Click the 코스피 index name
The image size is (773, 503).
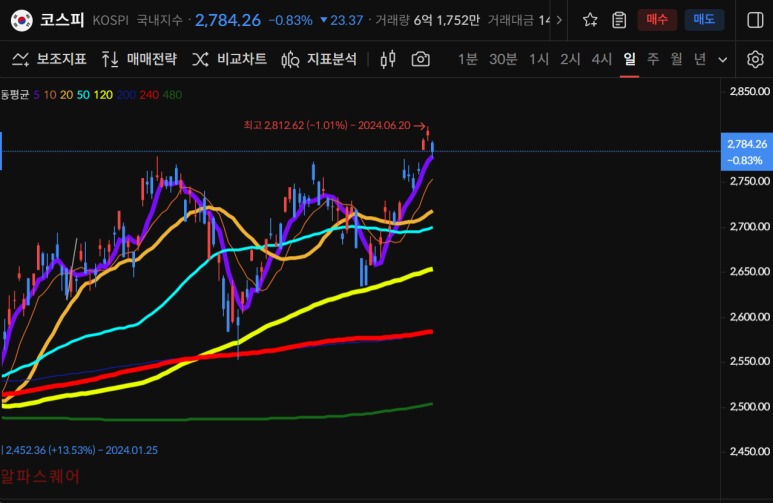(x=62, y=20)
